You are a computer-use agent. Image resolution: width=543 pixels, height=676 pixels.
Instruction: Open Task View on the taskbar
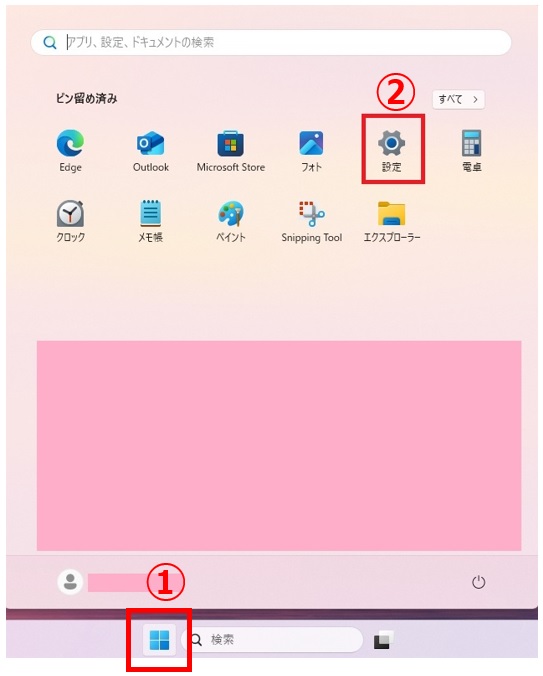(384, 640)
